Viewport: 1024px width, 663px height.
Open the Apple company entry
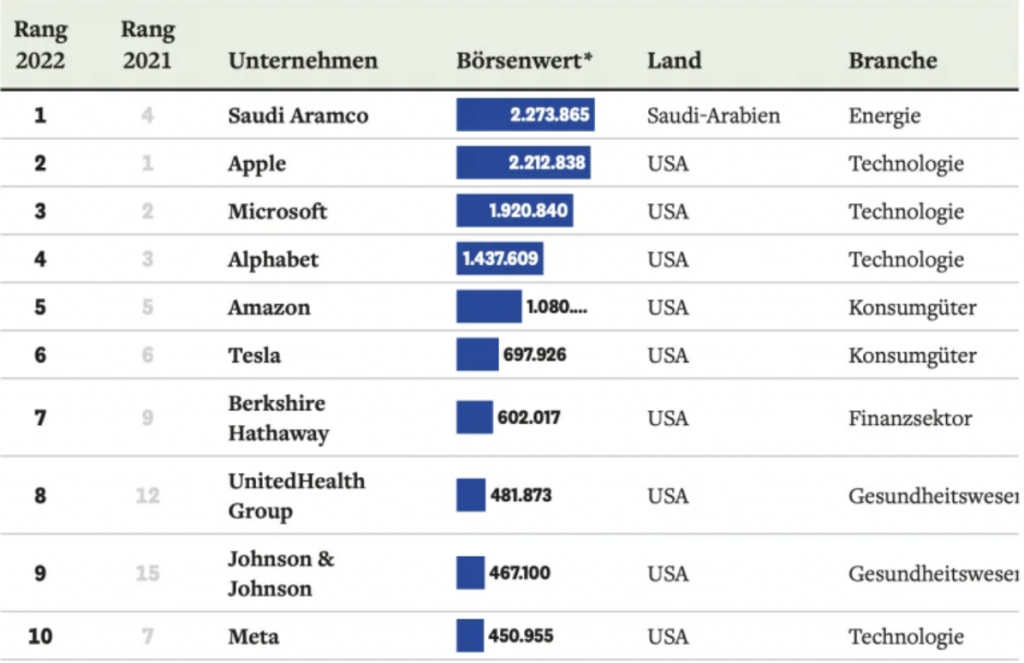[257, 163]
